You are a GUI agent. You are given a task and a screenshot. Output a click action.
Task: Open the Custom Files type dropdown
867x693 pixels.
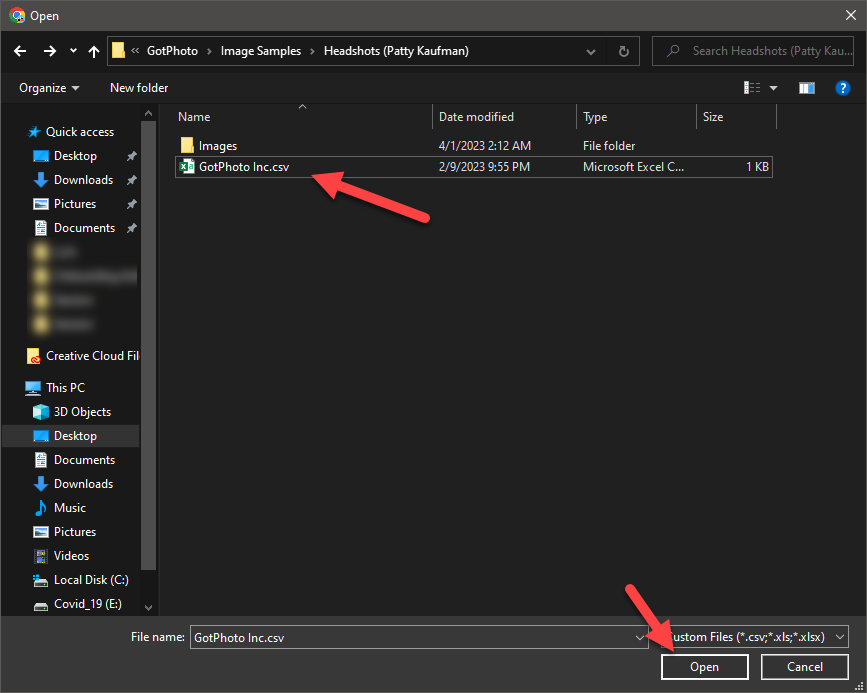(x=754, y=637)
